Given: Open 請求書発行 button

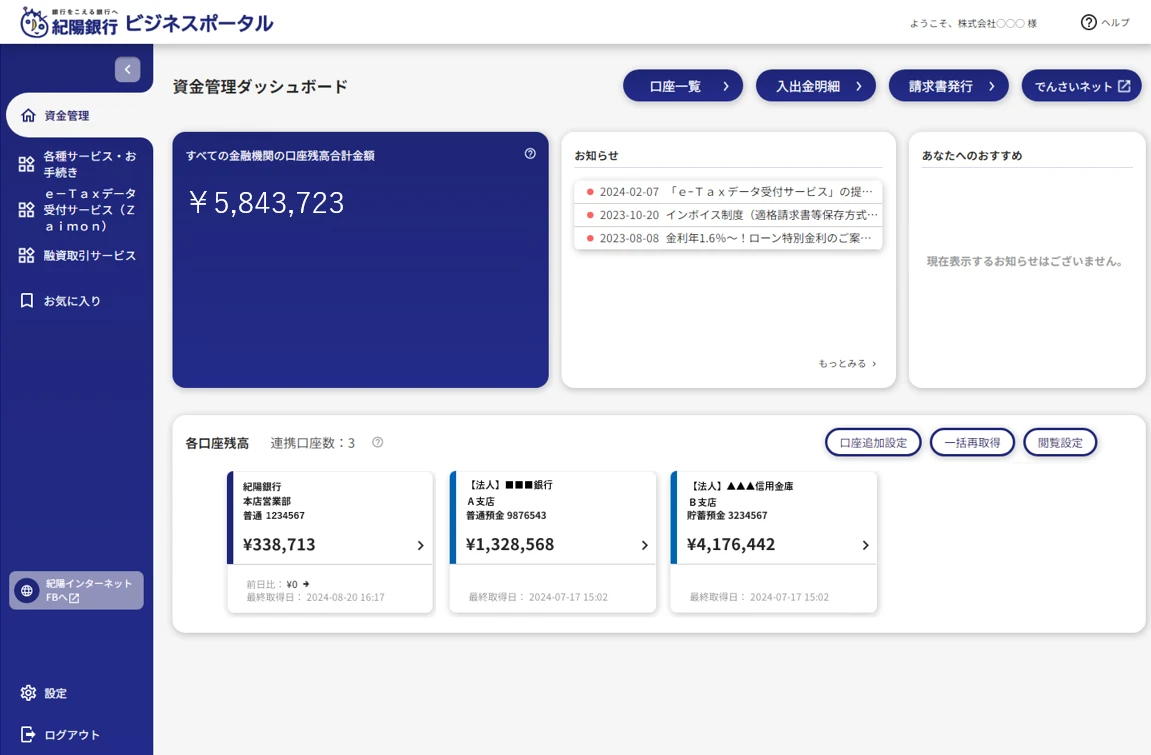Looking at the screenshot, I should coord(948,86).
